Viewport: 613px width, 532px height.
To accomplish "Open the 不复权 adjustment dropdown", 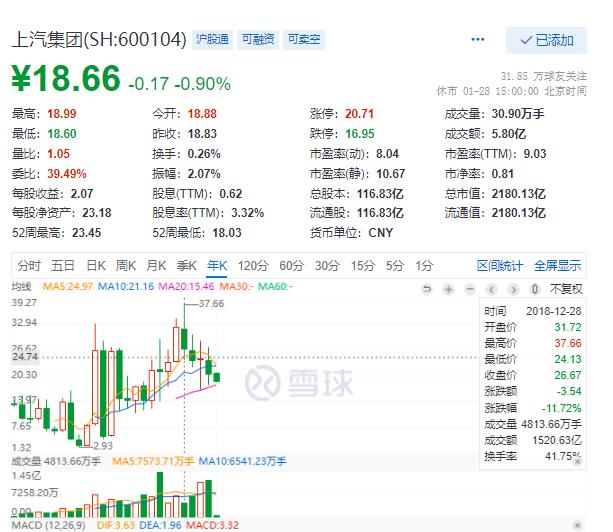I will pos(566,289).
